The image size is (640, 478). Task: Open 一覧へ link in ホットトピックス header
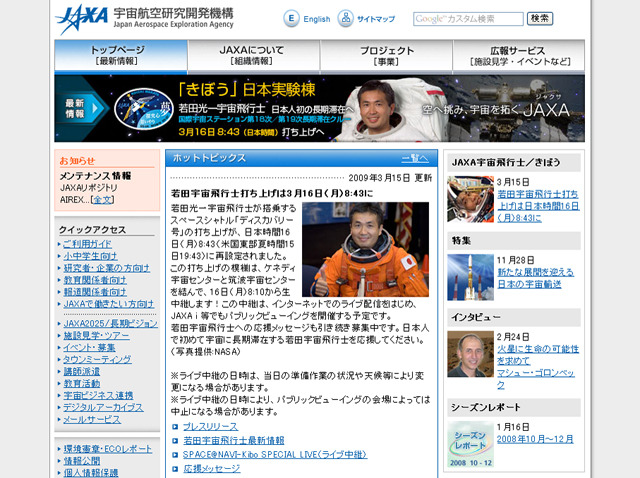(x=415, y=158)
